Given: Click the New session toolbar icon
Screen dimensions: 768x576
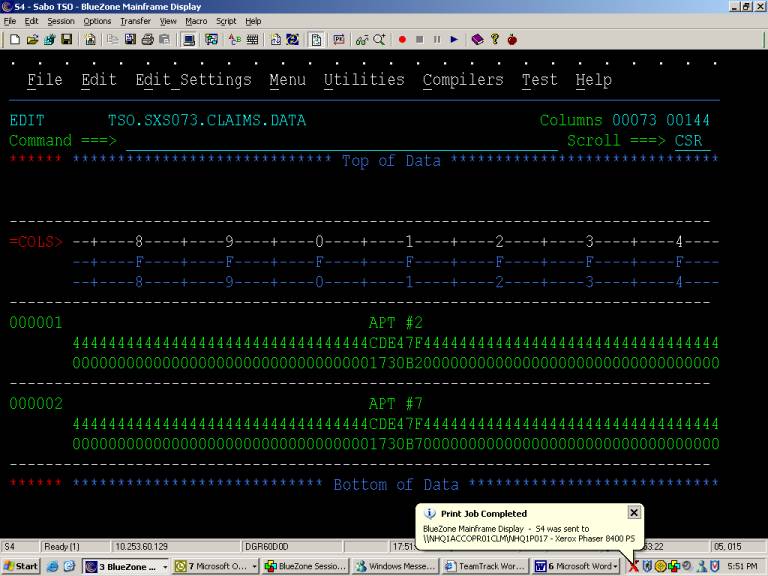Looking at the screenshot, I should (15, 40).
